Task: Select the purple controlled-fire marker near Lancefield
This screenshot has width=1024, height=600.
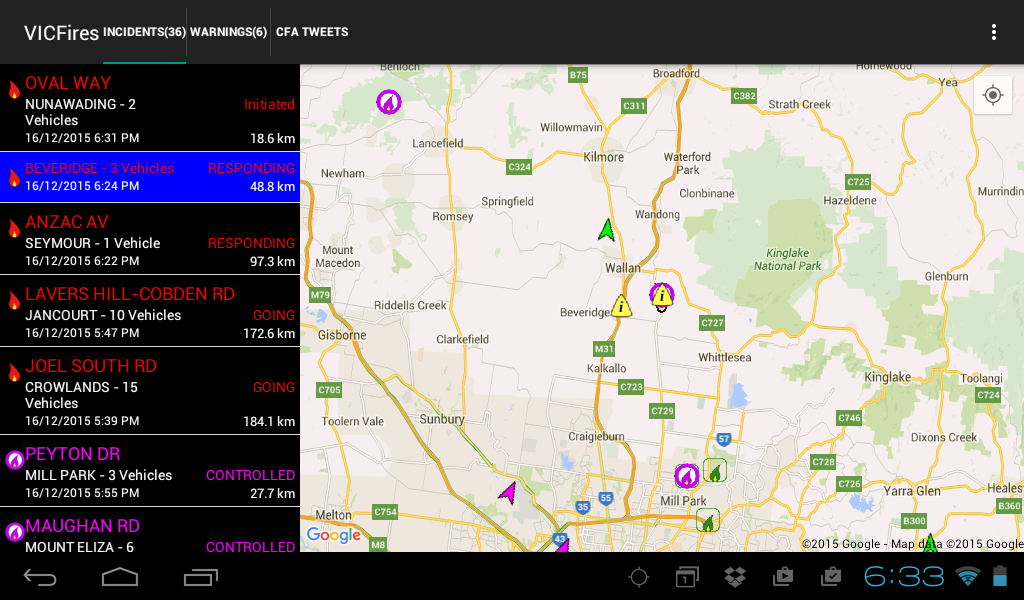Action: pyautogui.click(x=389, y=102)
